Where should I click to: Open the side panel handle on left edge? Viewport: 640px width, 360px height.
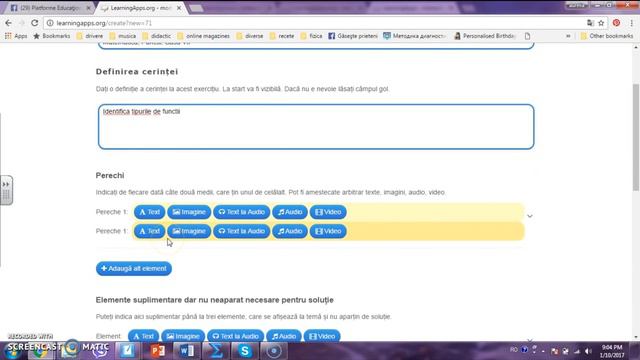tap(6, 190)
